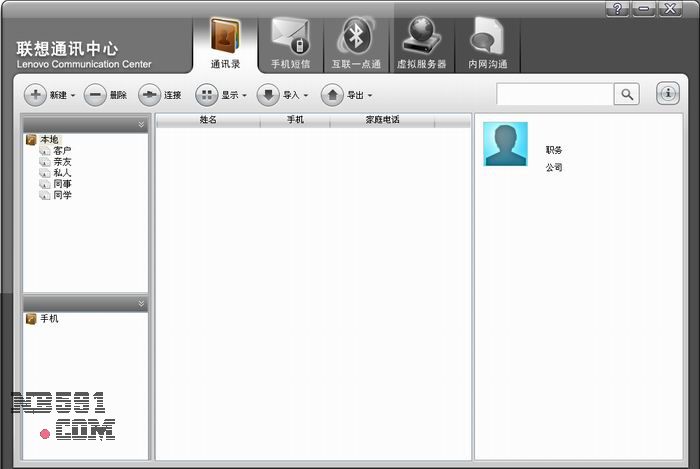
Task: Open the 导出 export dropdown
Action: tap(346, 95)
